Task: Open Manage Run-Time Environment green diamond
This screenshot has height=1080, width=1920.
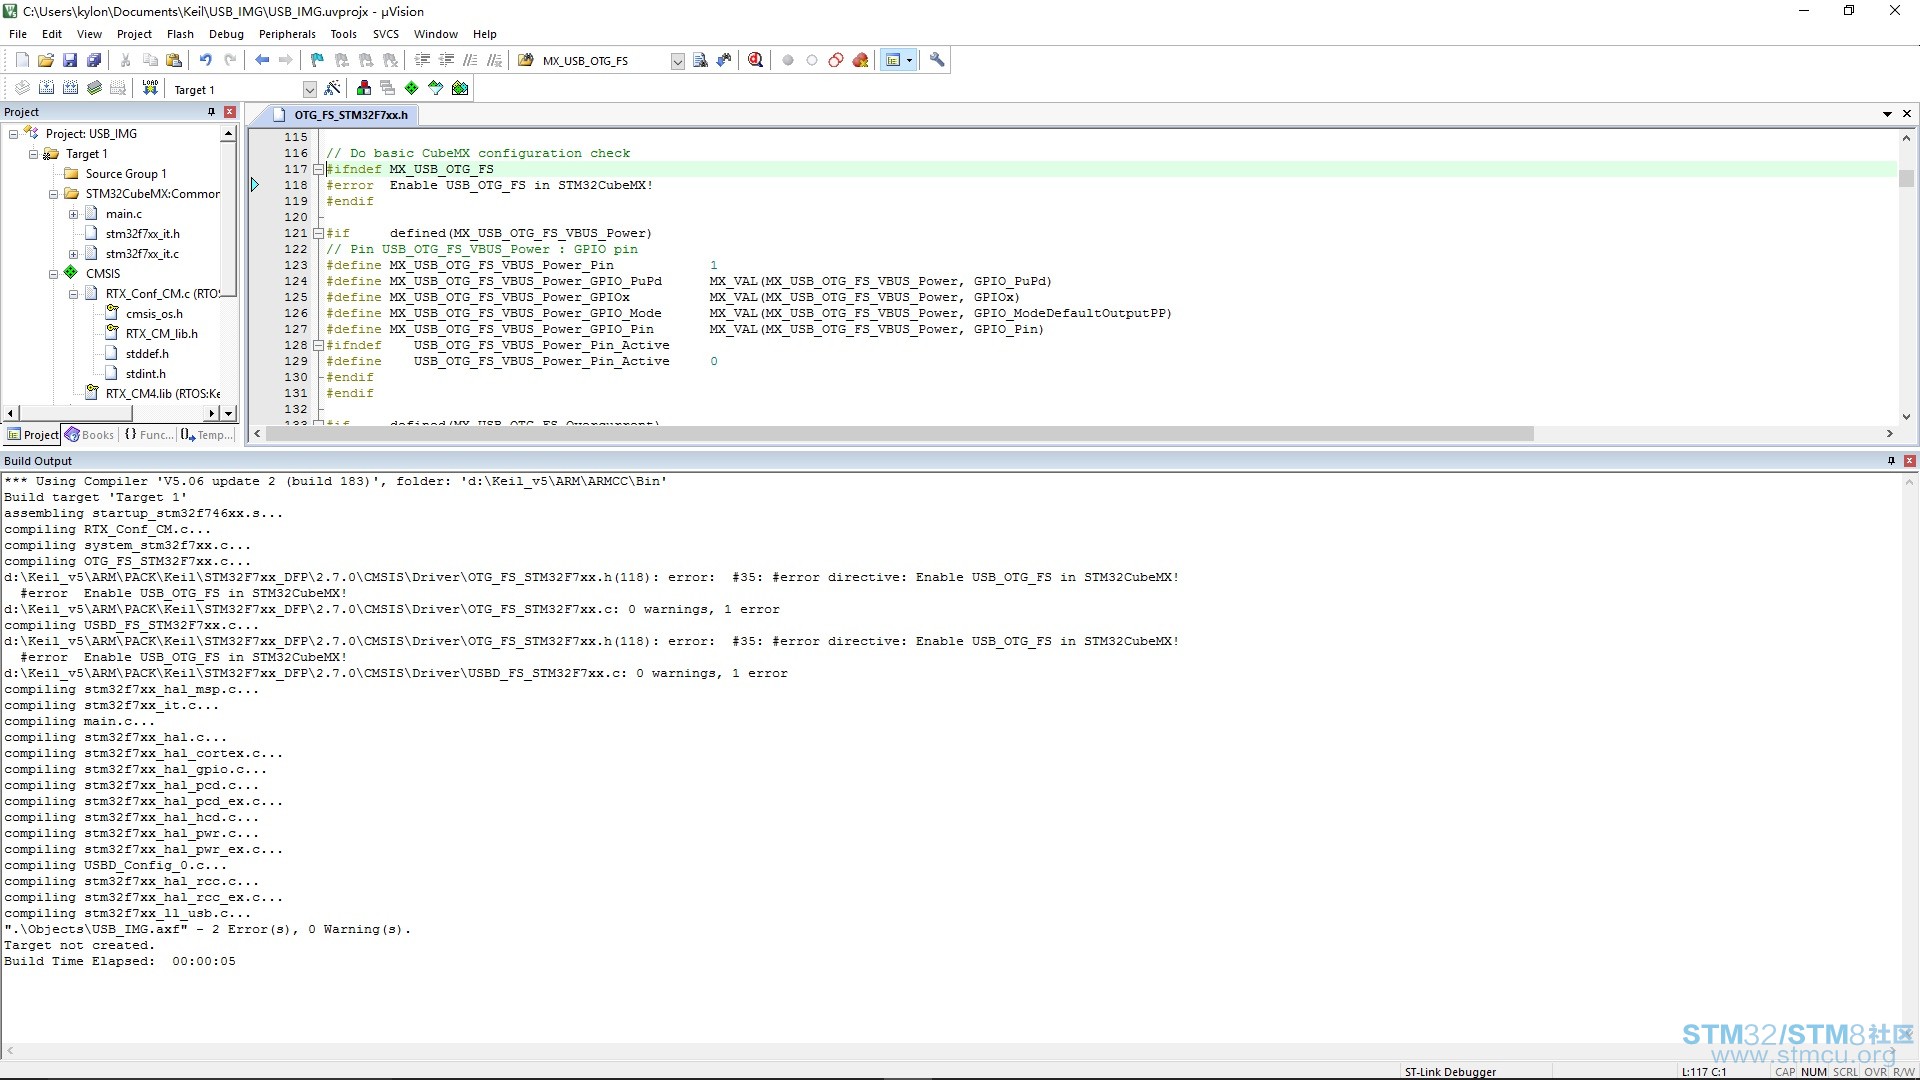Action: coord(412,88)
